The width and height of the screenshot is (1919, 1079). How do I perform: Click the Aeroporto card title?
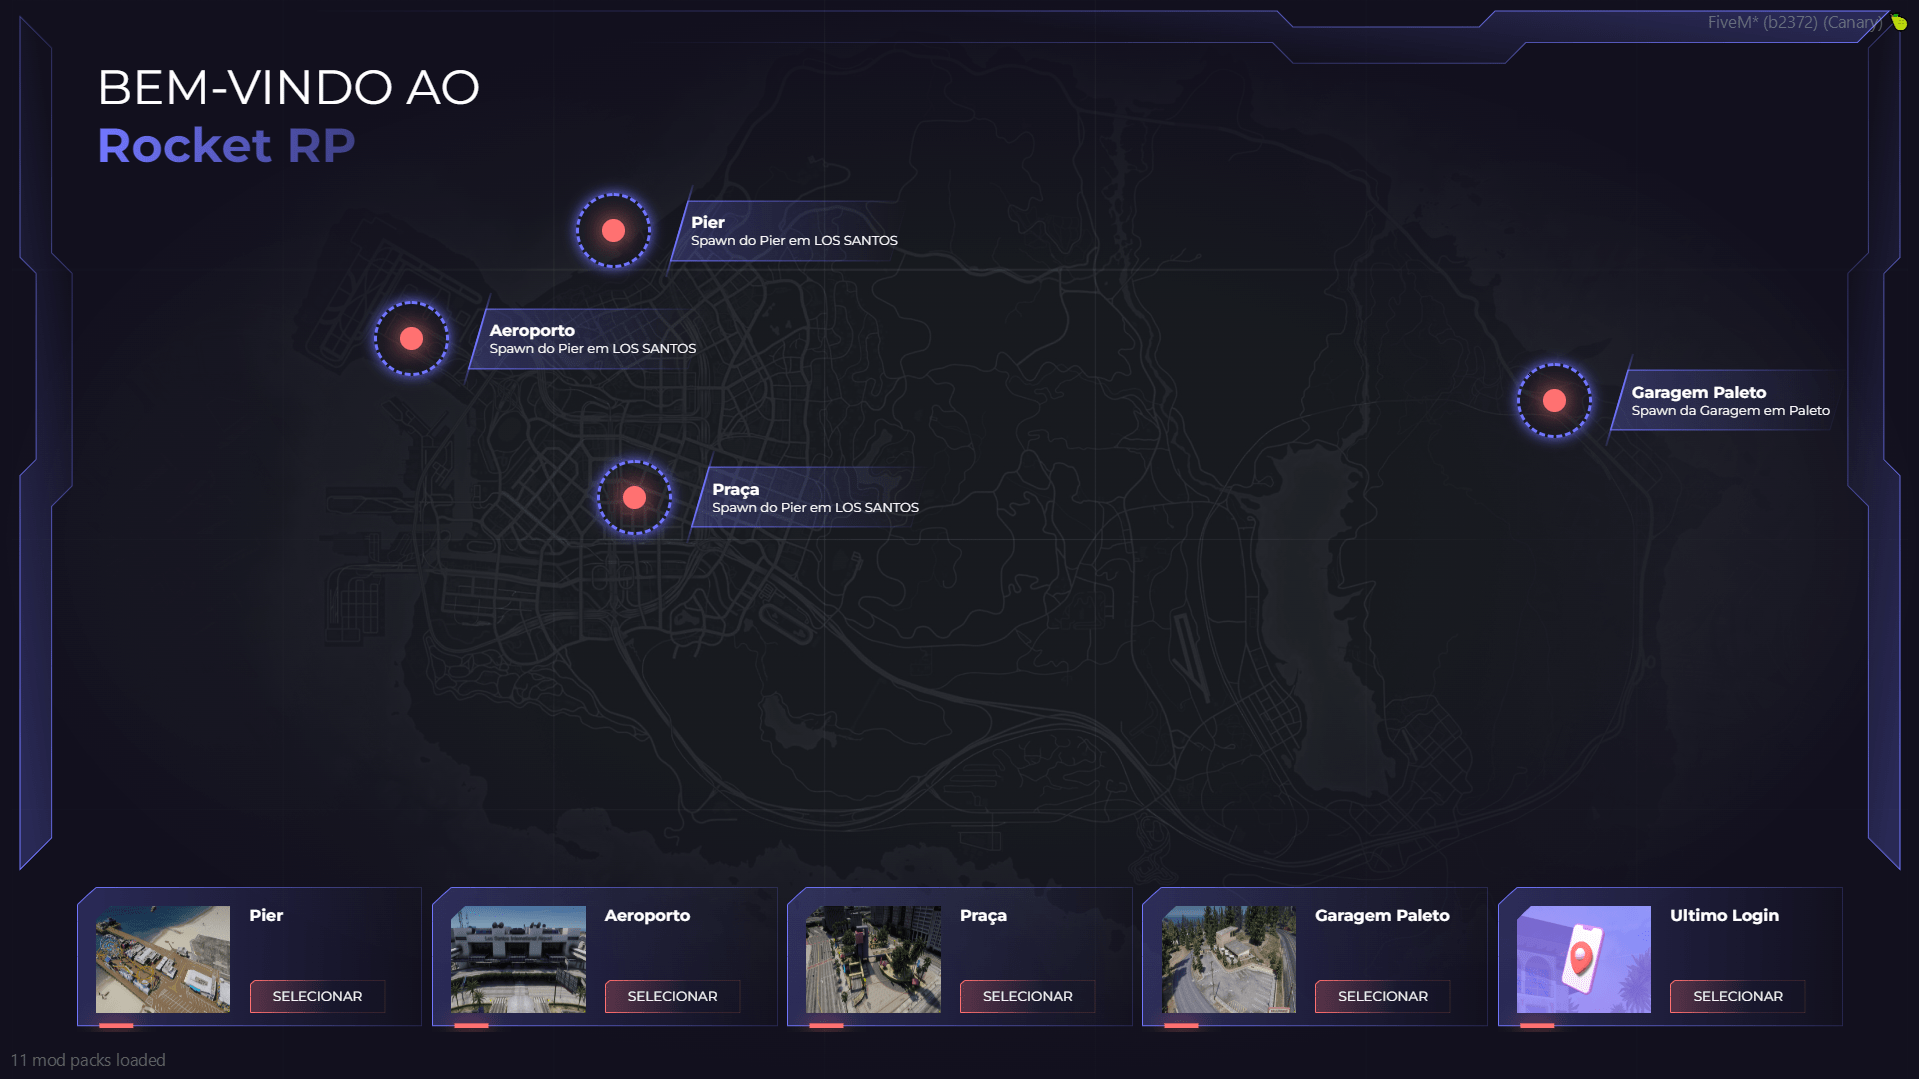click(647, 915)
